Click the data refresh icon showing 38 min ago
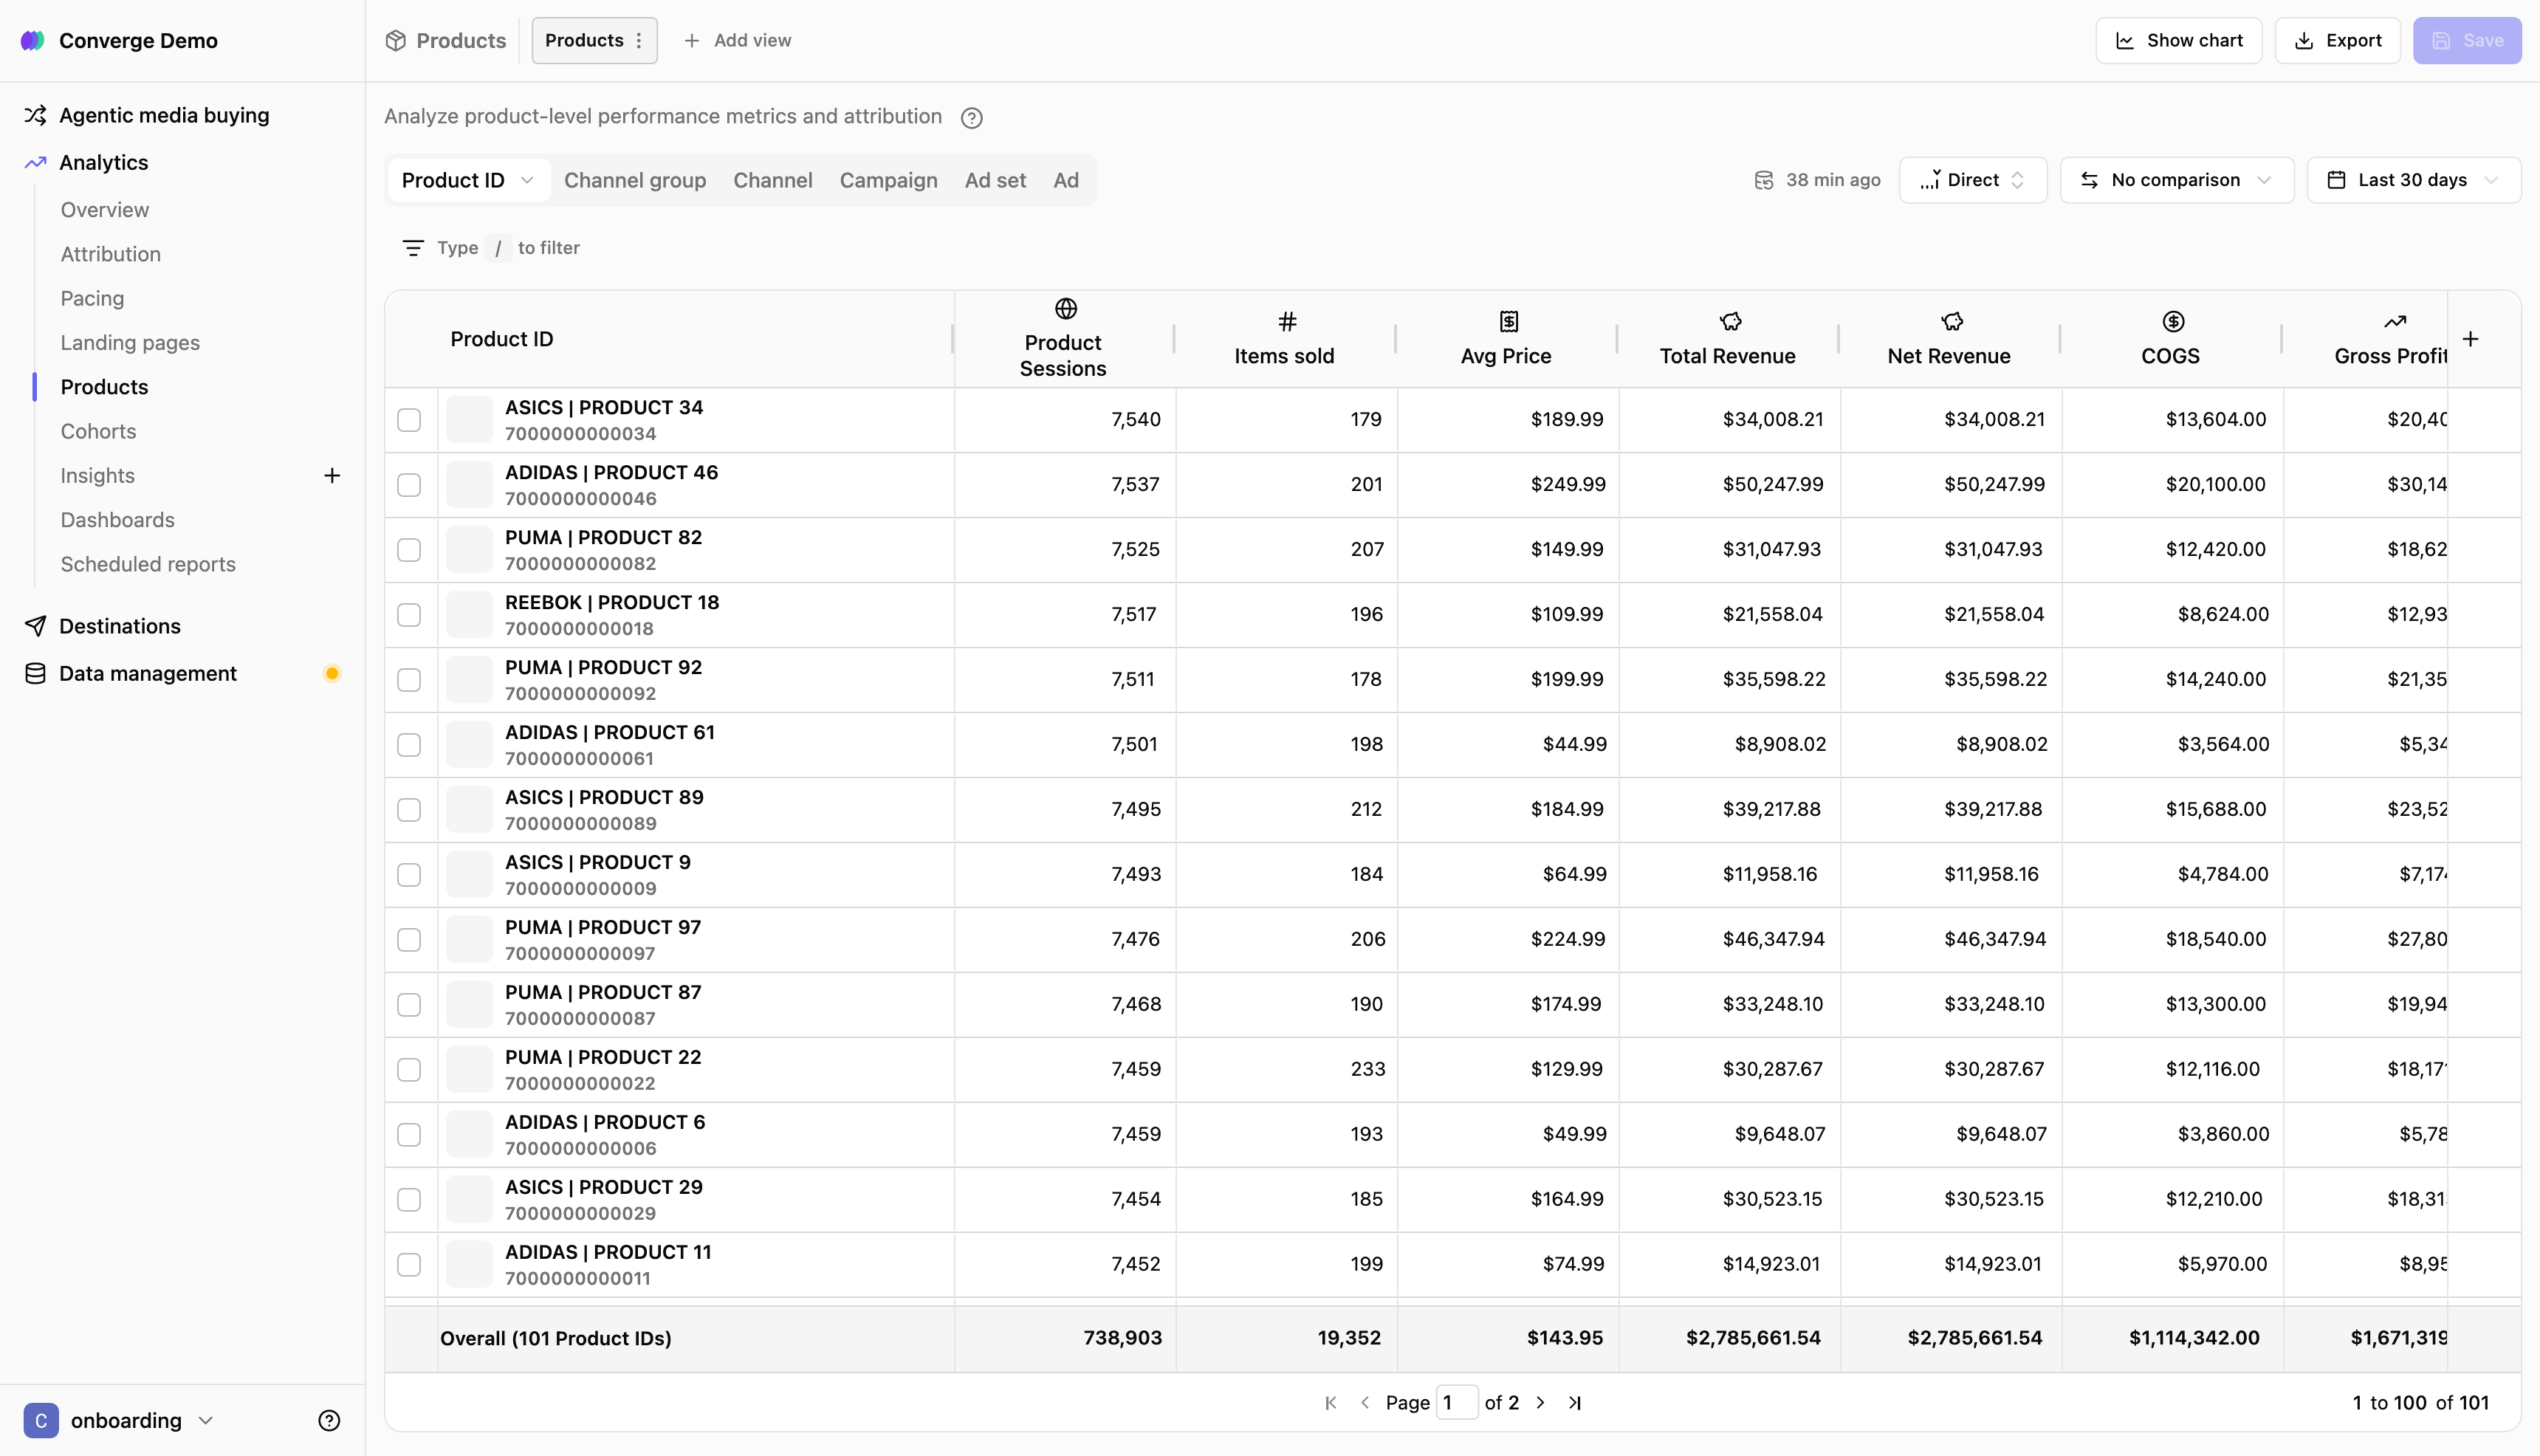Viewport: 2540px width, 1456px height. coord(1764,180)
